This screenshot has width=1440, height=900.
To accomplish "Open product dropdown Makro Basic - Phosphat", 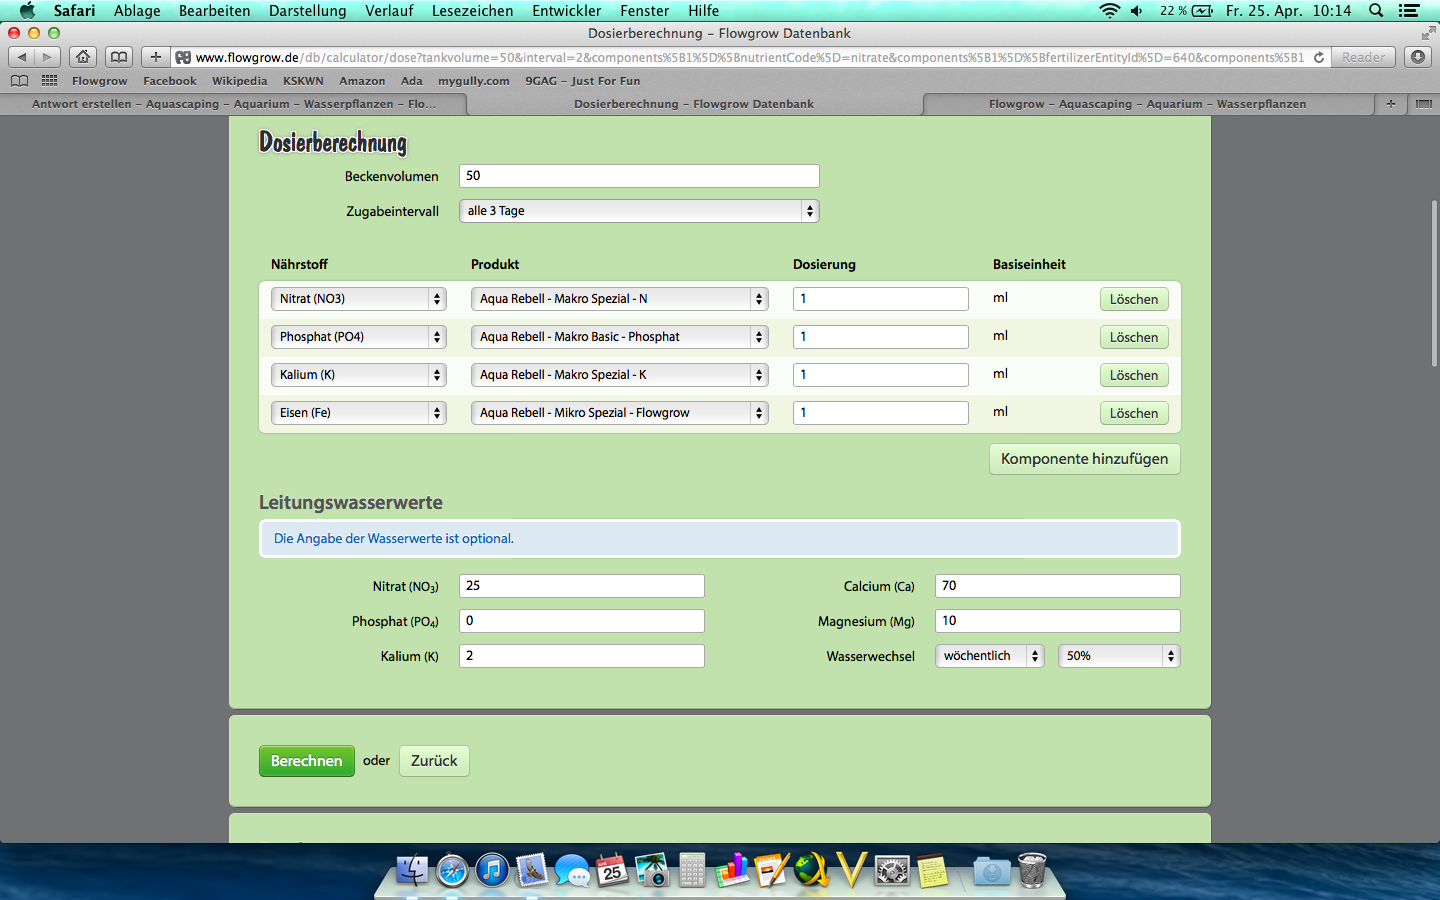I will click(619, 337).
